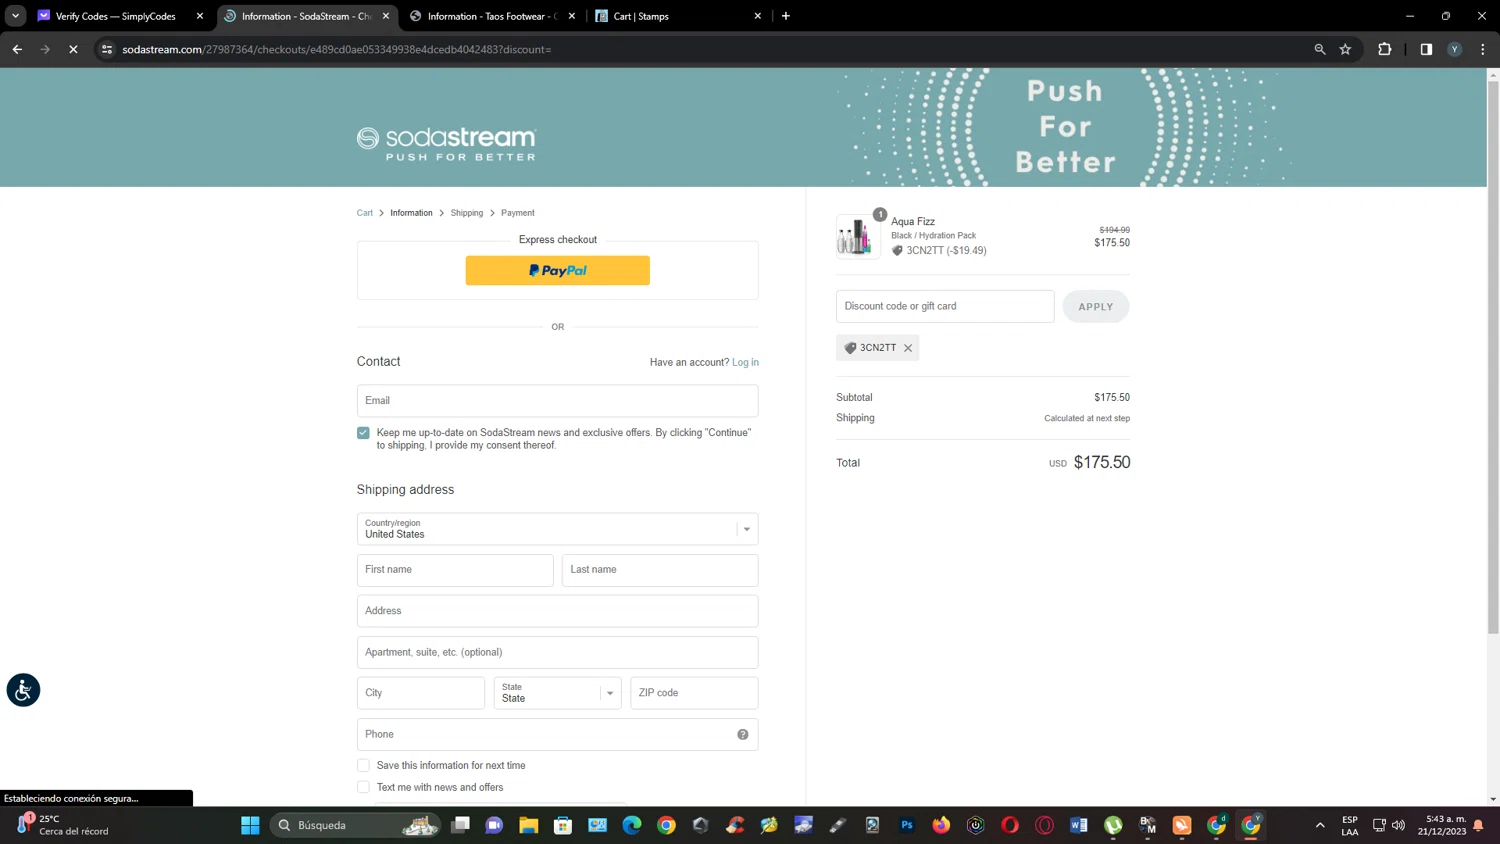The width and height of the screenshot is (1500, 844).
Task: Remove the 3CN2TT discount code tag
Action: (x=908, y=348)
